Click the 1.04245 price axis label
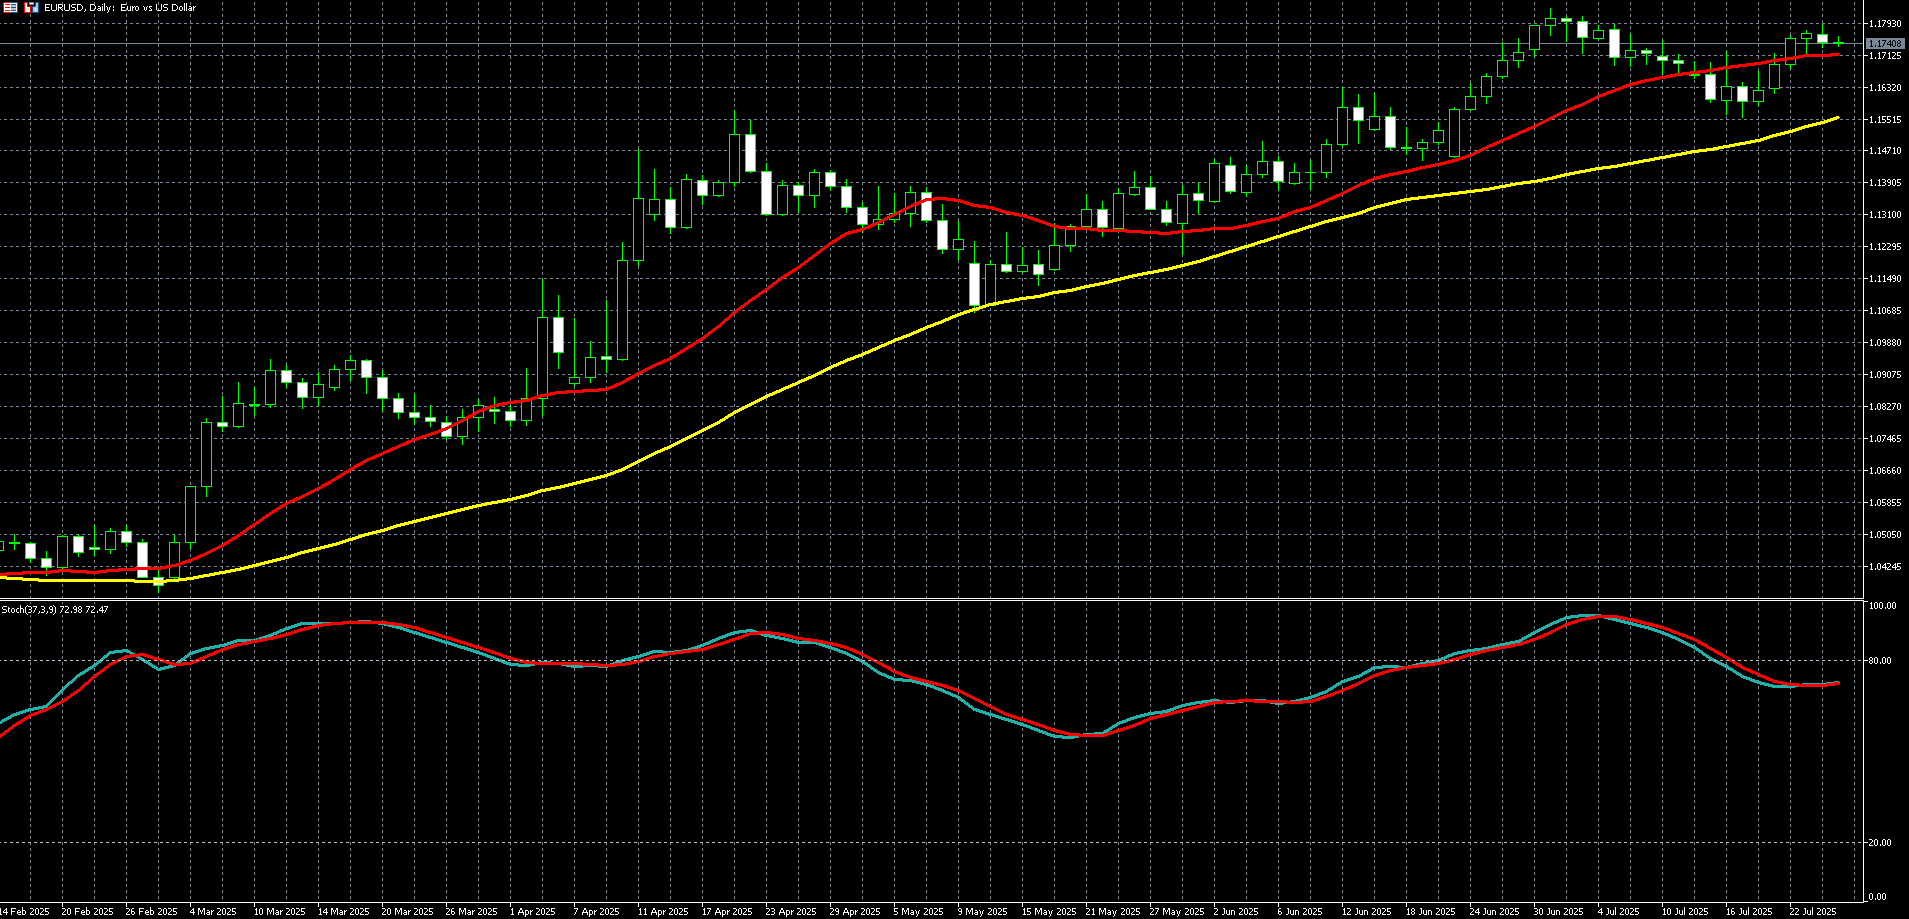This screenshot has height=919, width=1909. (1885, 567)
